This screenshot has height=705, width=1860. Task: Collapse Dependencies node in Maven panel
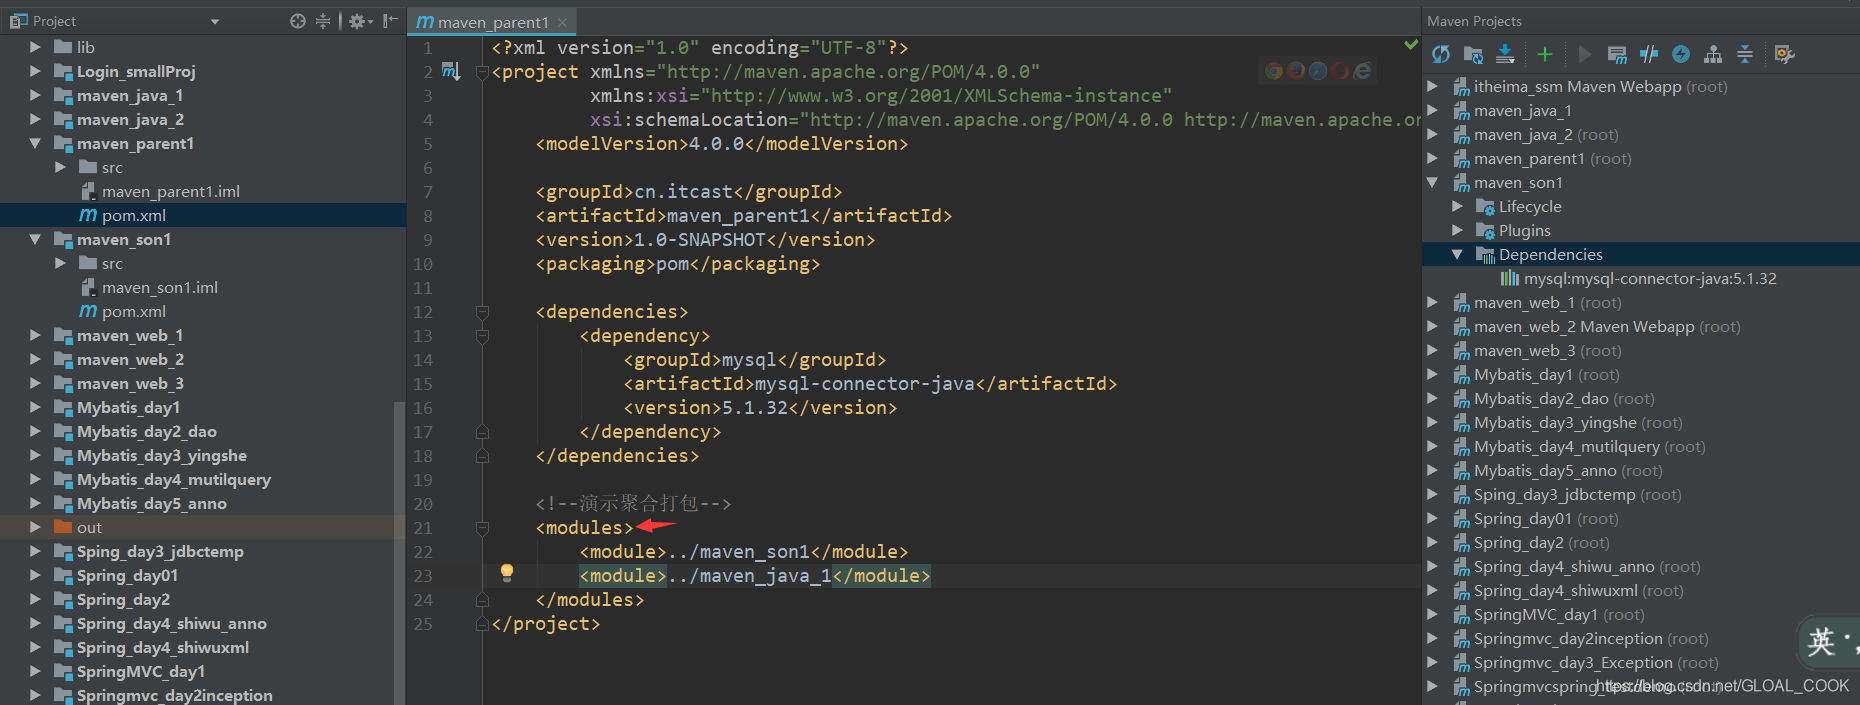pyautogui.click(x=1457, y=254)
